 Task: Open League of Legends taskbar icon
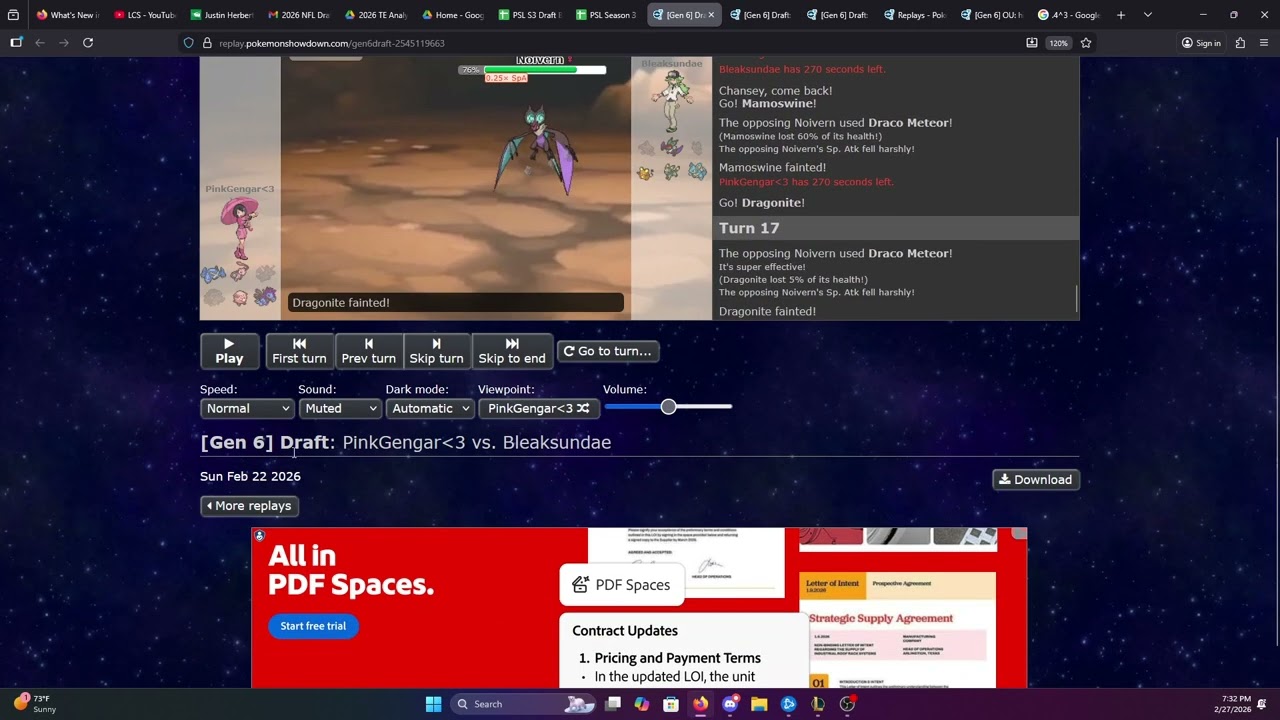[818, 704]
